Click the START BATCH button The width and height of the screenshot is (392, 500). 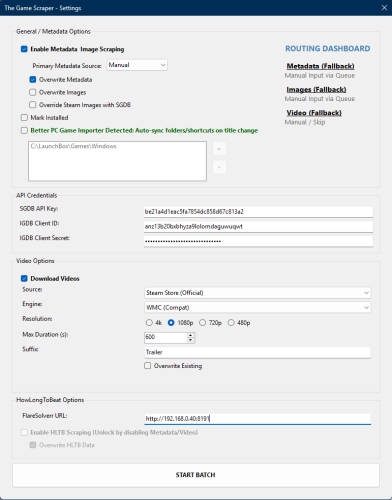point(196,475)
